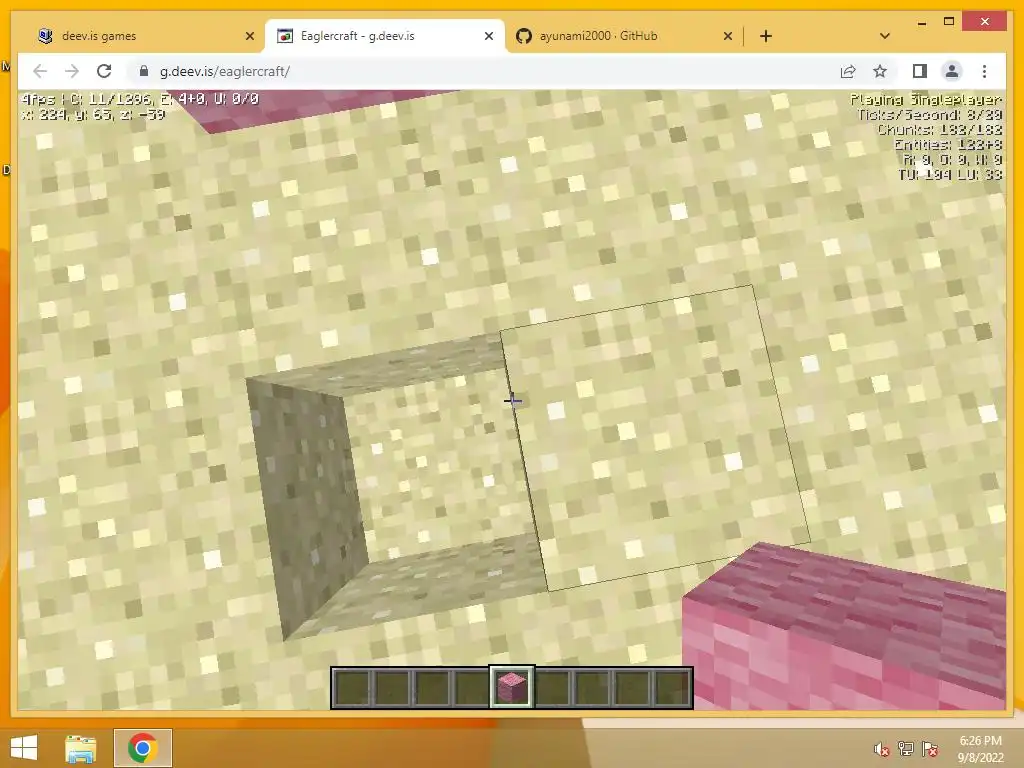View site security lock information
Screen dimensions: 1024x768
(144, 71)
